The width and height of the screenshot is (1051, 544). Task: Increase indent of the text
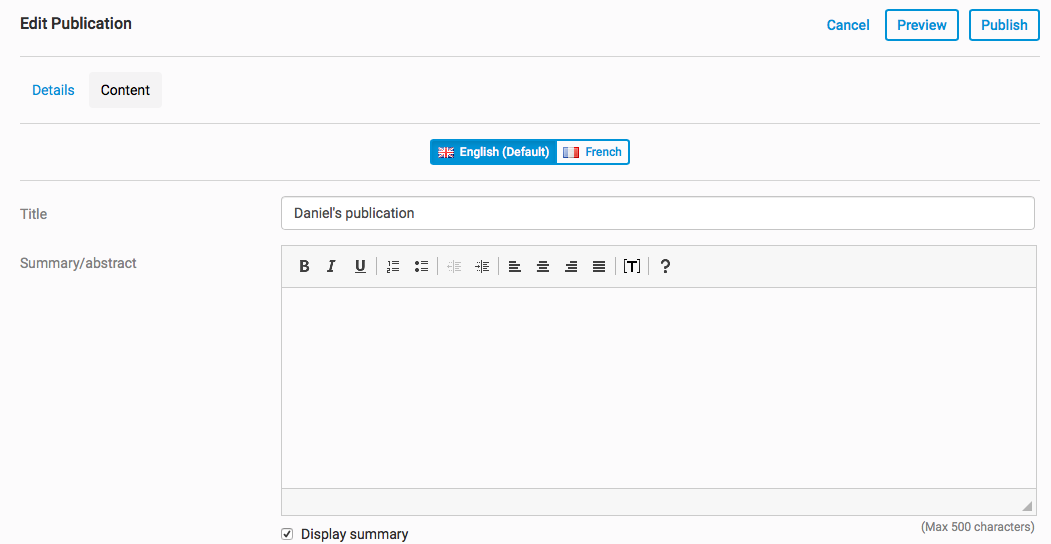pyautogui.click(x=482, y=266)
